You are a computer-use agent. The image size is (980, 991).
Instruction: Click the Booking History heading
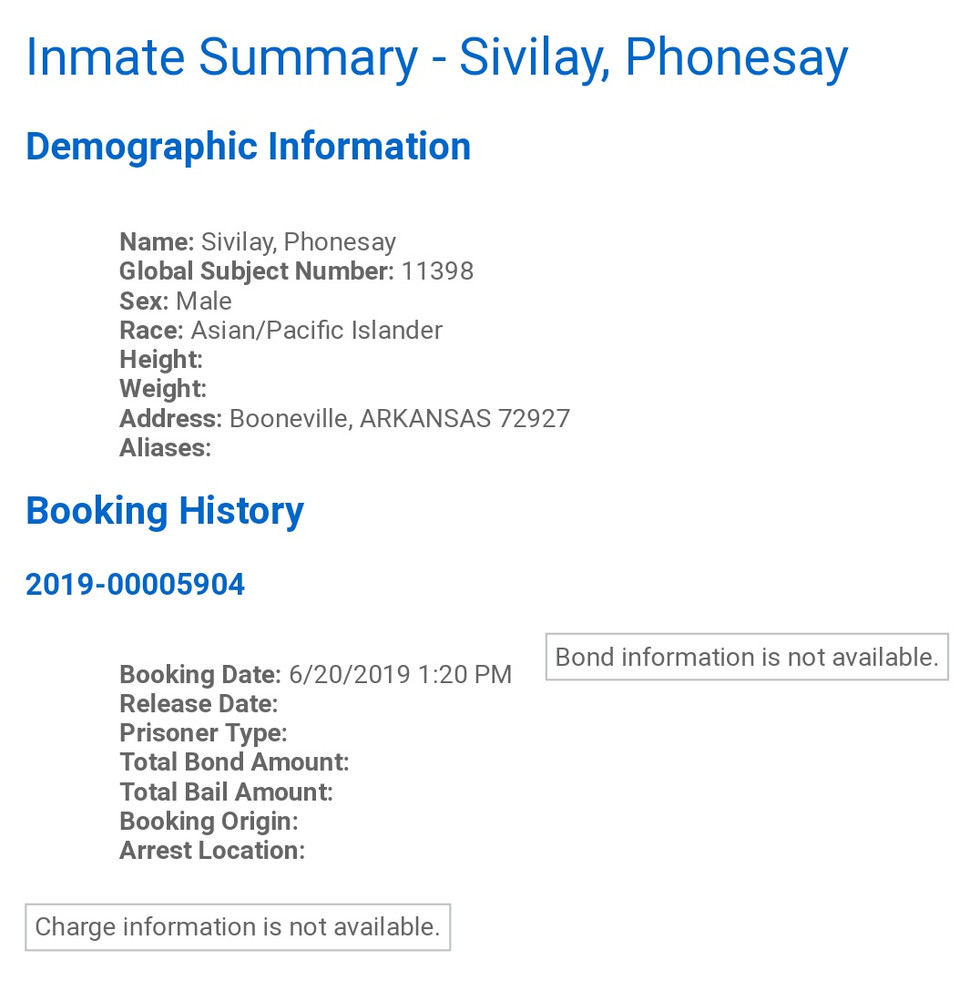[x=165, y=511]
